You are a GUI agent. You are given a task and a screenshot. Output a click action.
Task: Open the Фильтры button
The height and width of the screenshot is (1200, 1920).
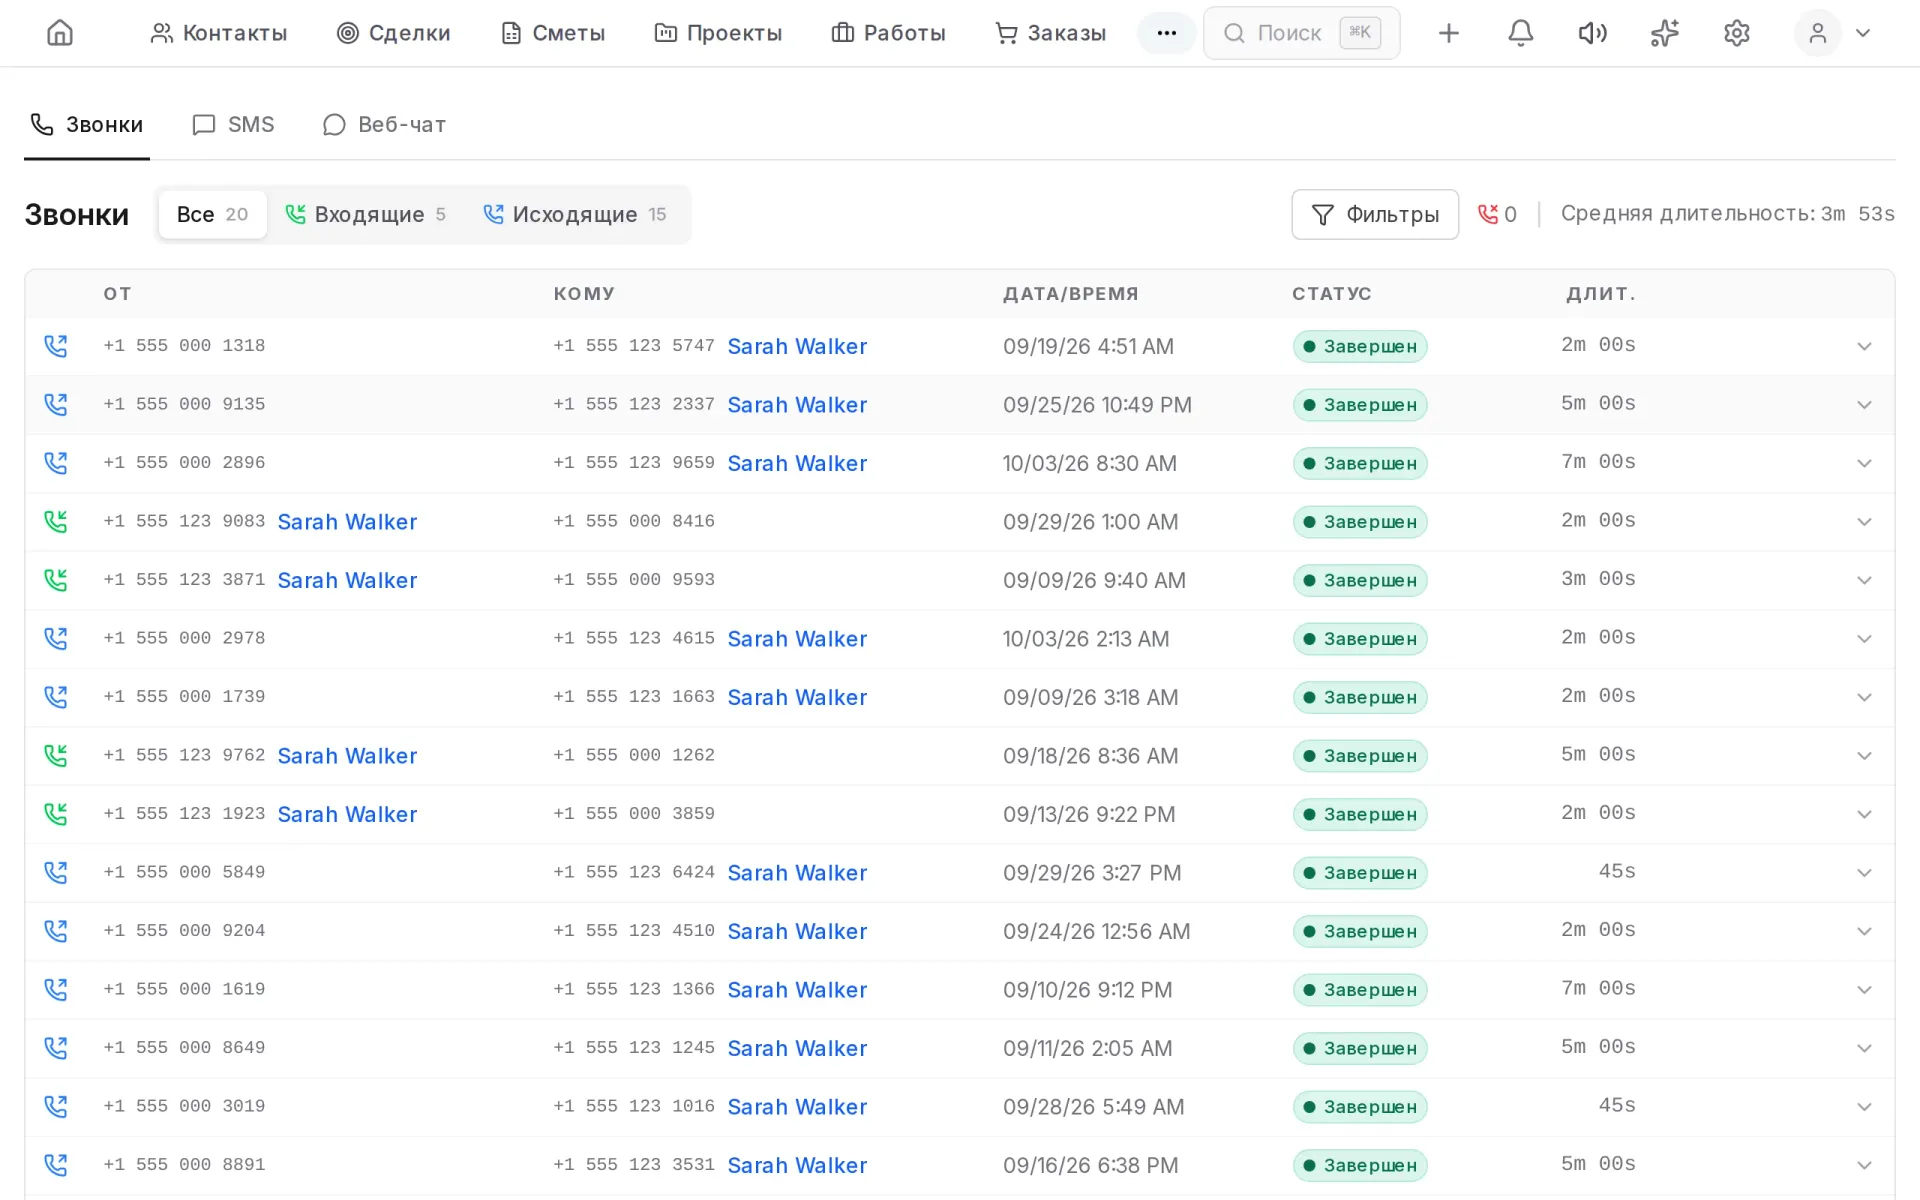coord(1375,214)
